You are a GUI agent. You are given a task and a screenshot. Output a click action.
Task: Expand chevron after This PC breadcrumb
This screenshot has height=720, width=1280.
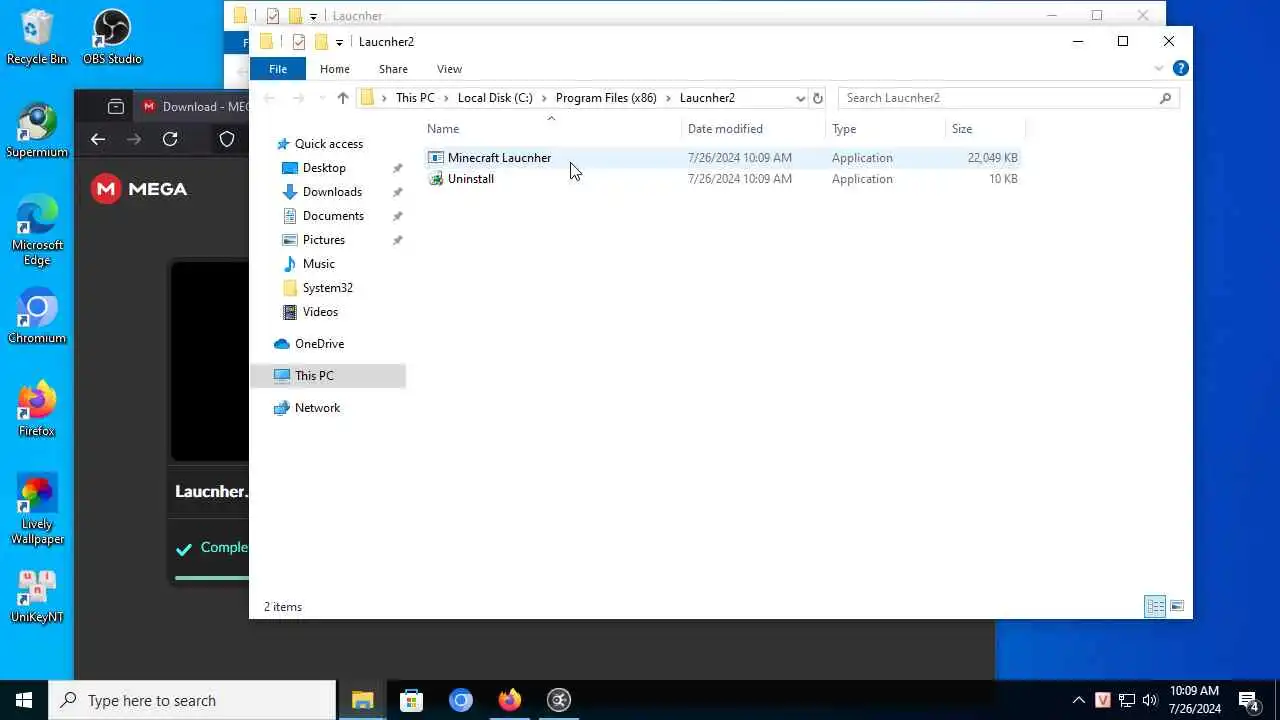tap(445, 98)
